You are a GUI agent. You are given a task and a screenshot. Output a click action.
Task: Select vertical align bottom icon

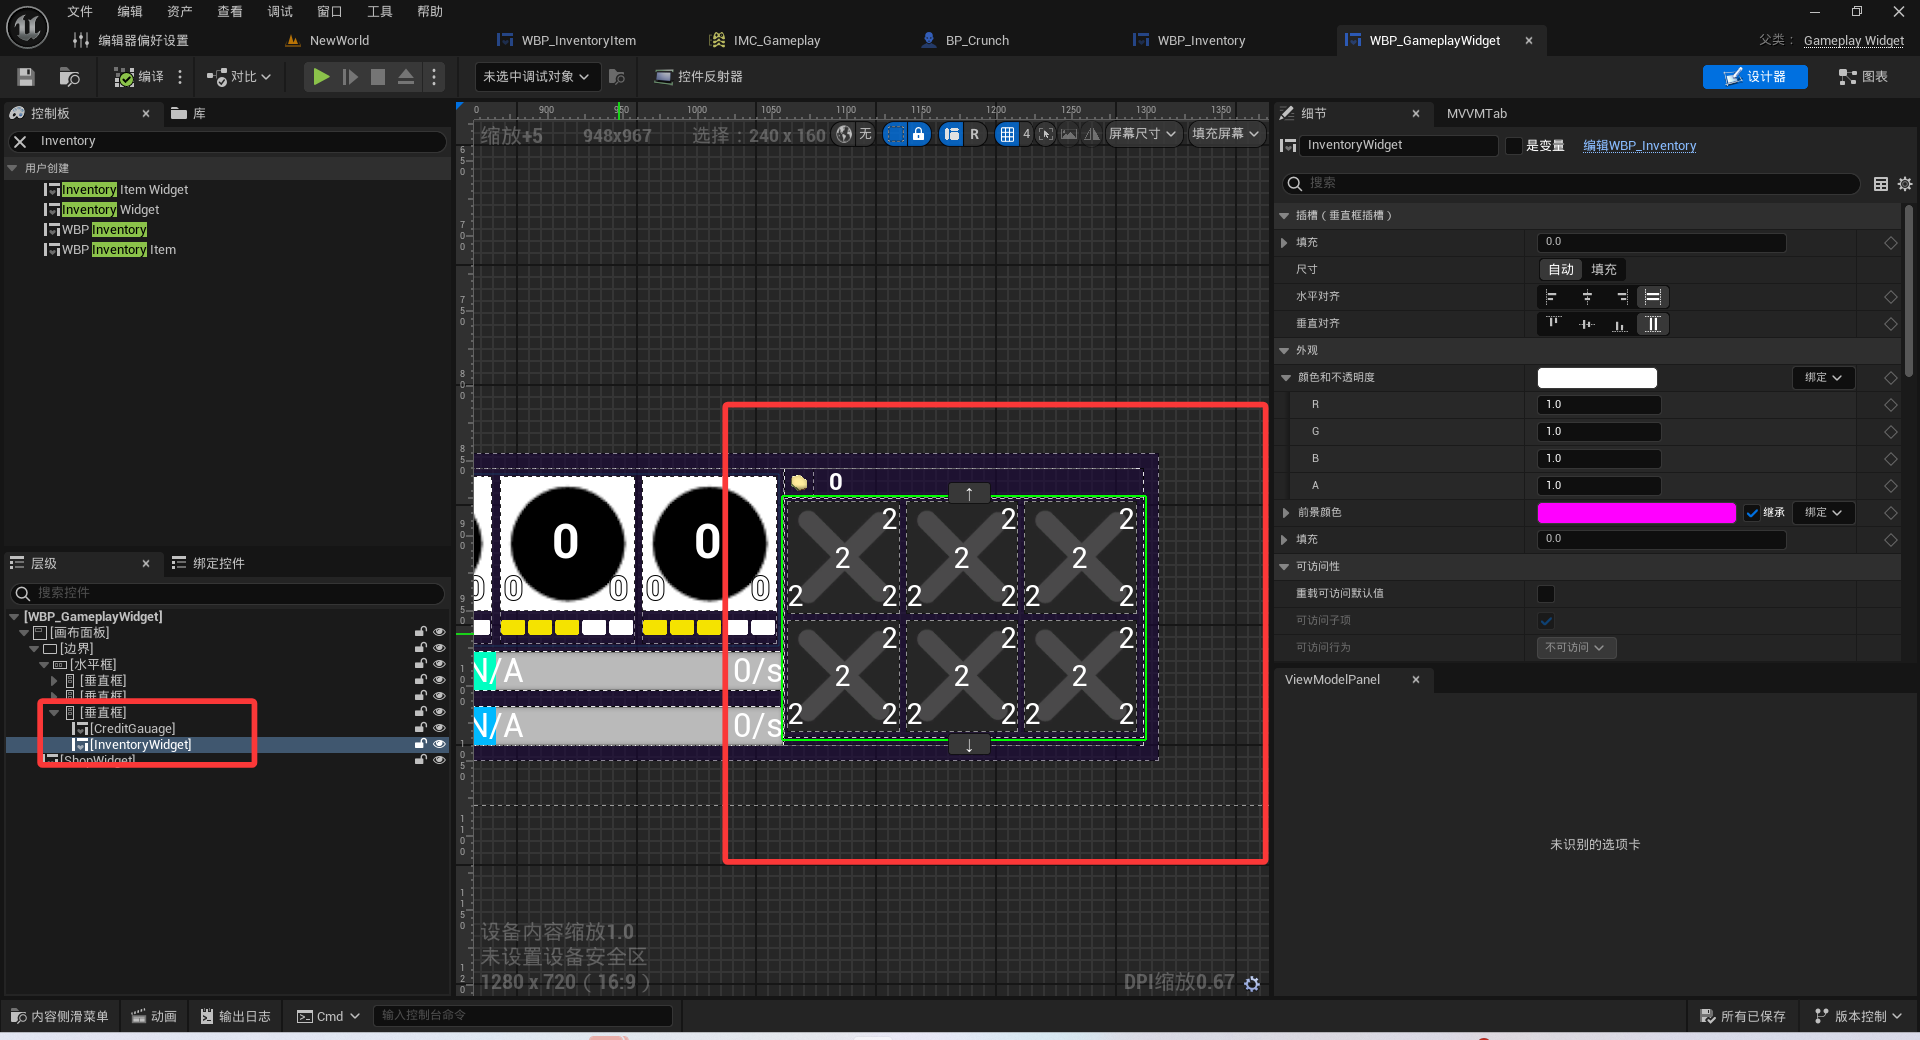[1620, 324]
